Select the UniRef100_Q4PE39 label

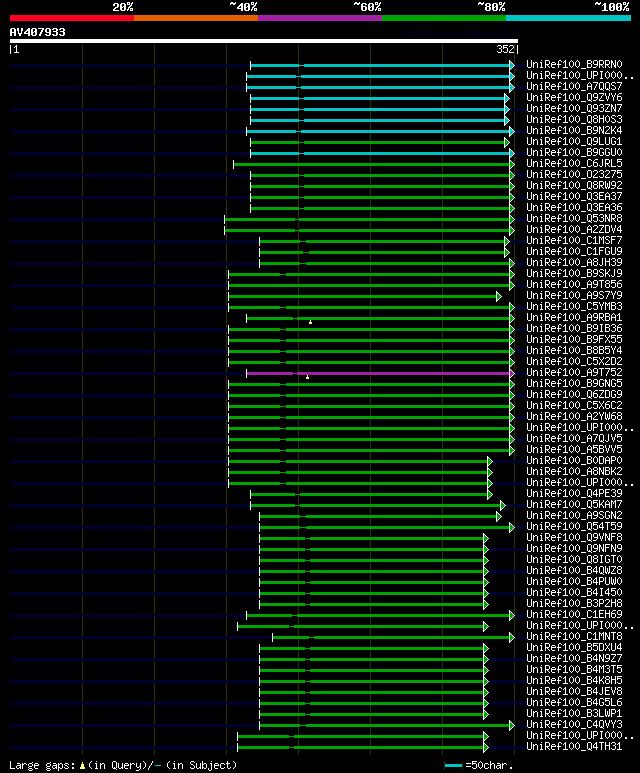(574, 493)
